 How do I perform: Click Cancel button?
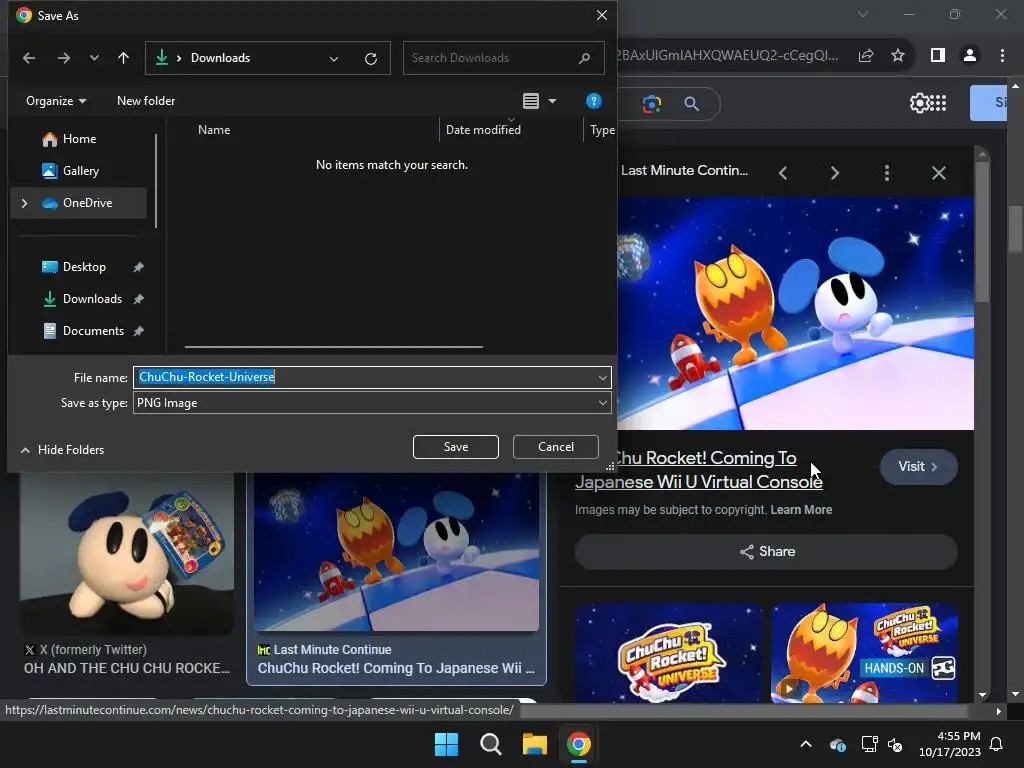tap(556, 447)
